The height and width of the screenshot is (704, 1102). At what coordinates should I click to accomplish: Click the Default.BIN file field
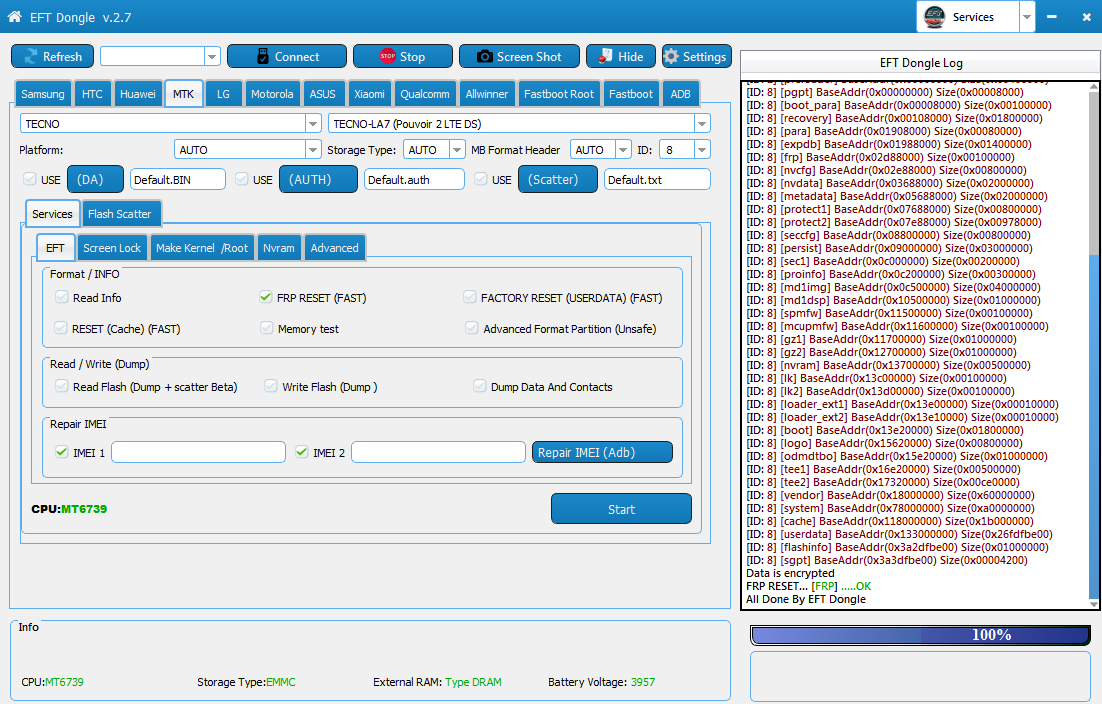[x=178, y=179]
